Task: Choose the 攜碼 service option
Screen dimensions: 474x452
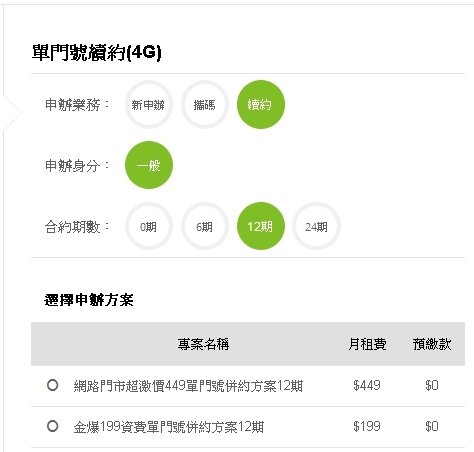Action: click(205, 105)
